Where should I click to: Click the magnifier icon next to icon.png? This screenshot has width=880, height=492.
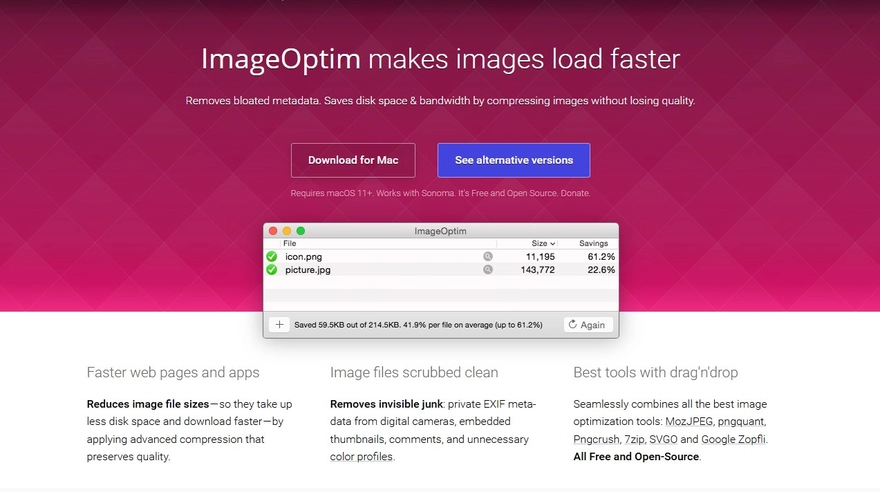488,257
